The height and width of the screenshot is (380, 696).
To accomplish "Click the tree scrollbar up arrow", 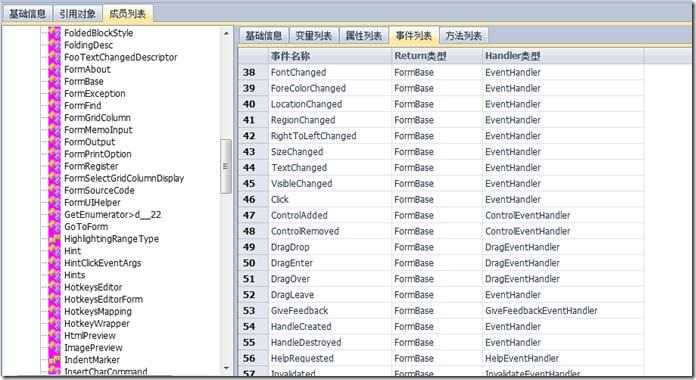I will click(226, 33).
